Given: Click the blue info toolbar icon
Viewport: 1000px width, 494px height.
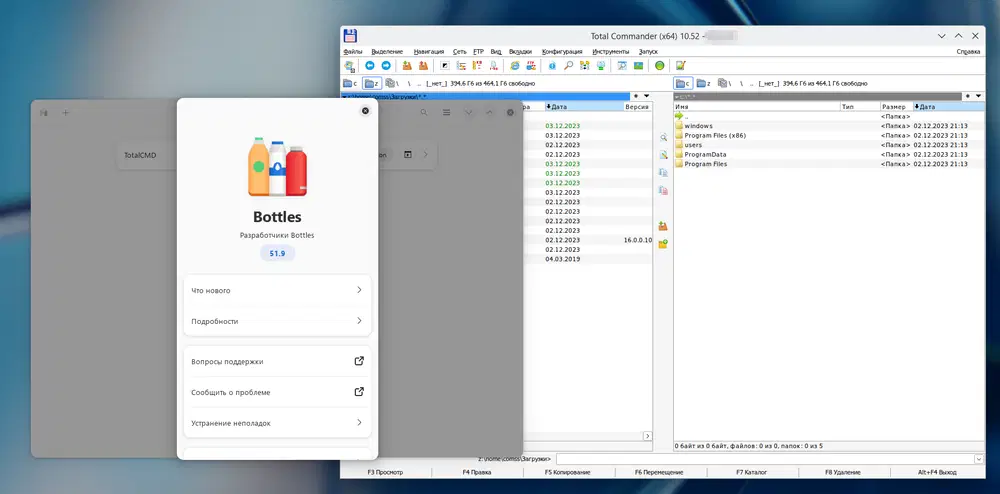Looking at the screenshot, I should click(552, 66).
